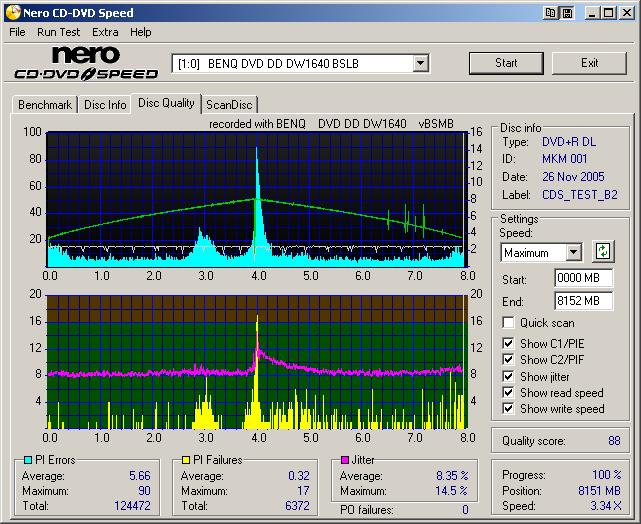
Task: Open the Maximum speed dropdown
Action: coord(574,252)
